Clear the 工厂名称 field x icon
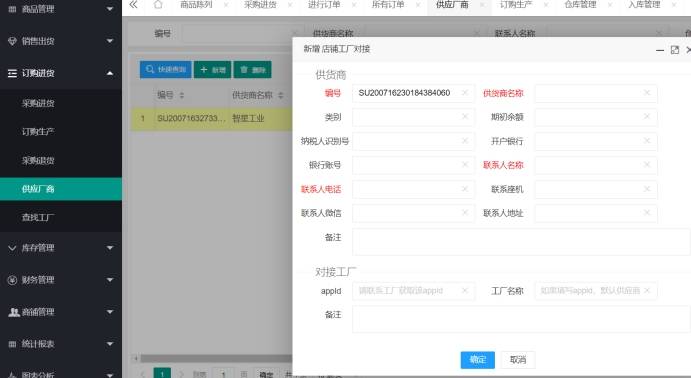The width and height of the screenshot is (691, 378). 646,290
